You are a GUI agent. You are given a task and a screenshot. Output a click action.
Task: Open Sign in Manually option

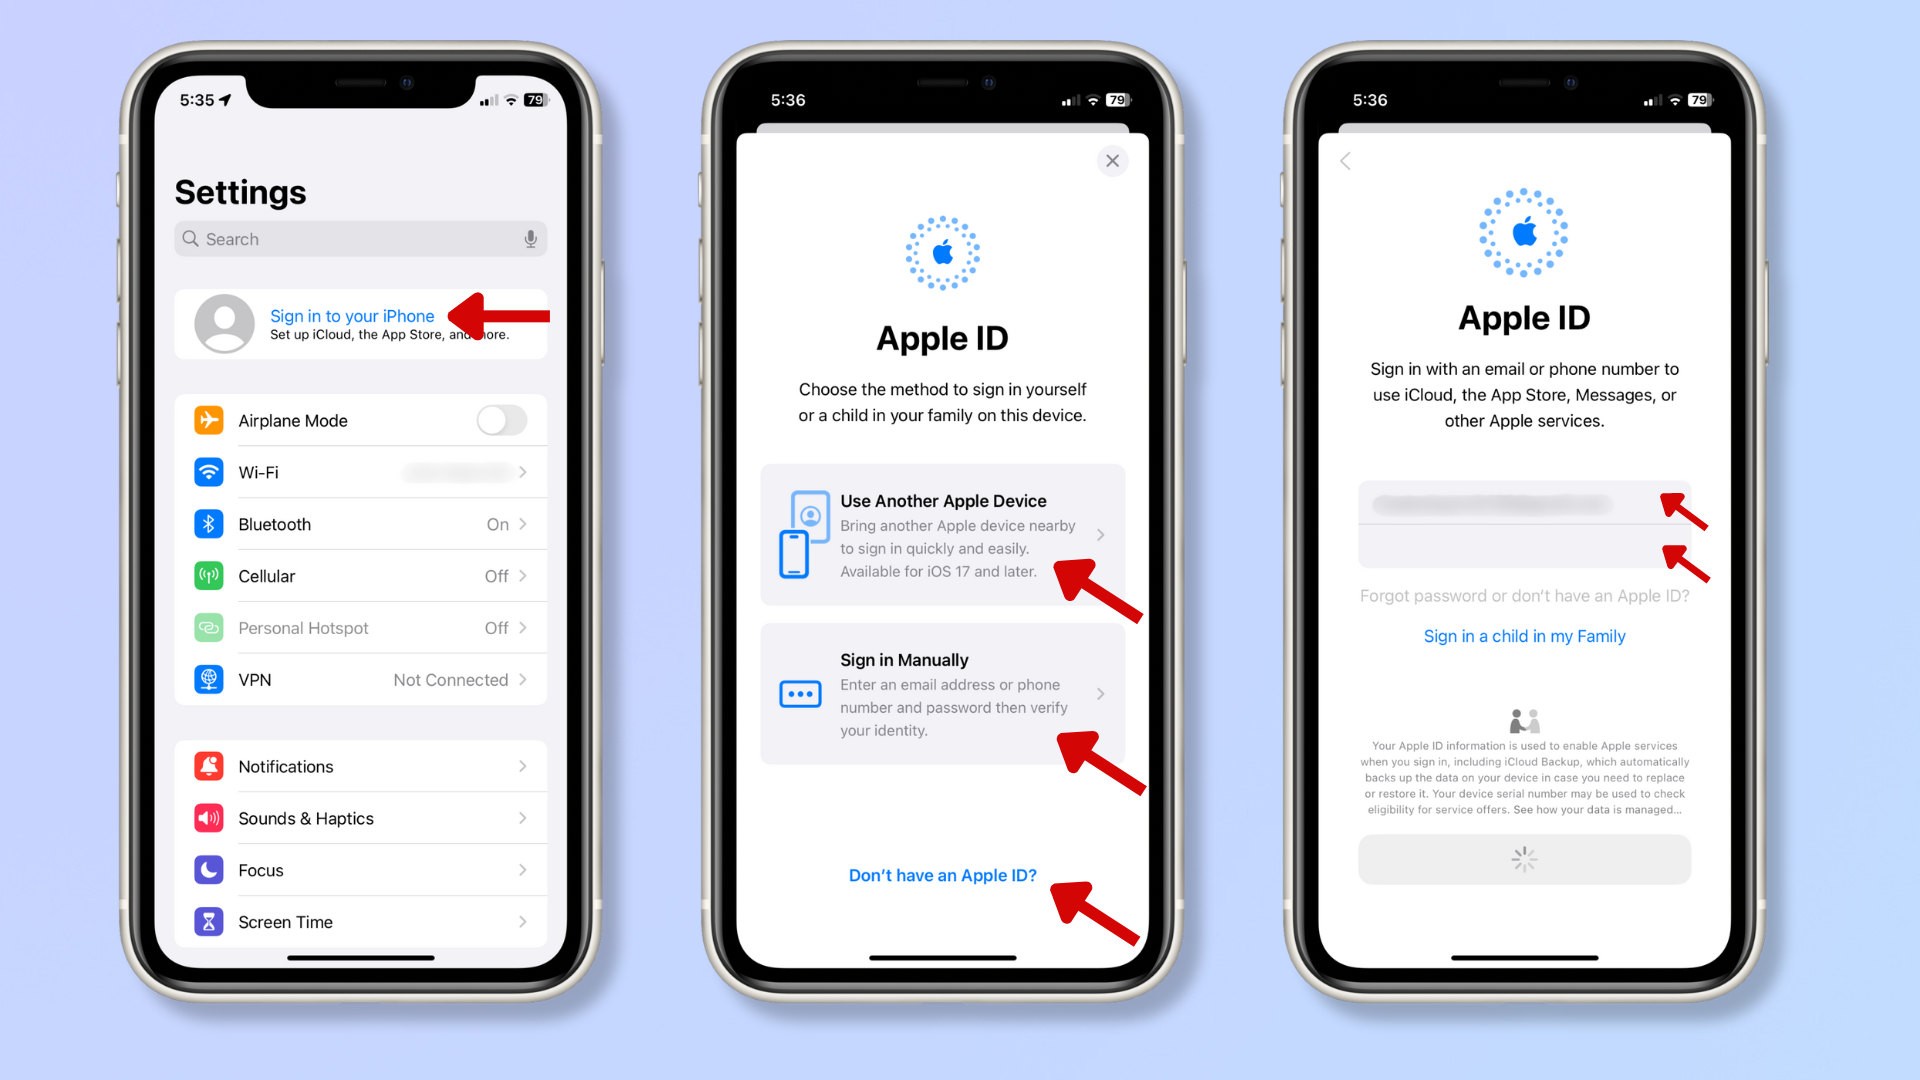[943, 694]
